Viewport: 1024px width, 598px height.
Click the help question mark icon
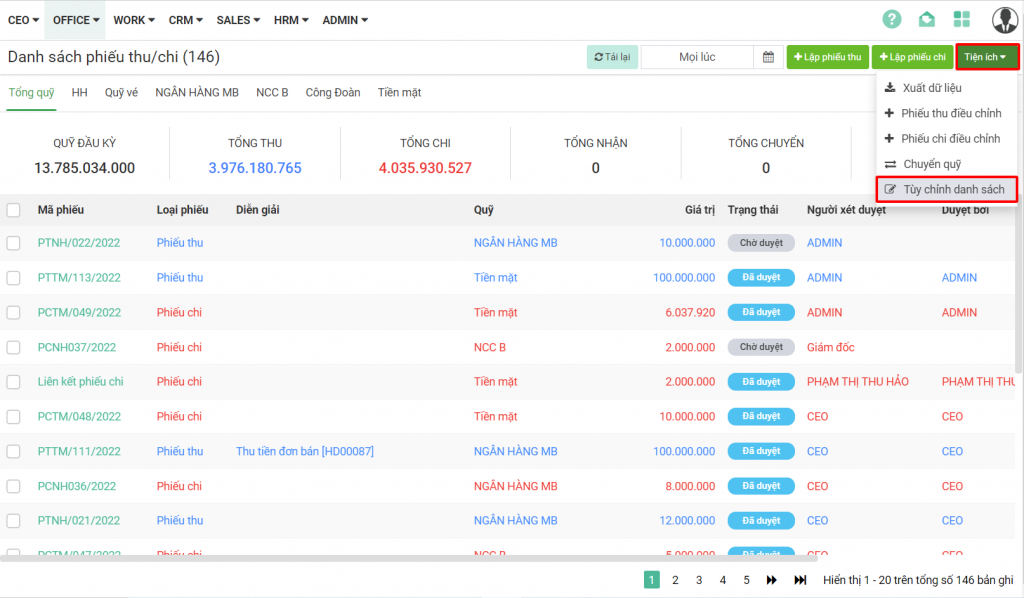pos(892,19)
